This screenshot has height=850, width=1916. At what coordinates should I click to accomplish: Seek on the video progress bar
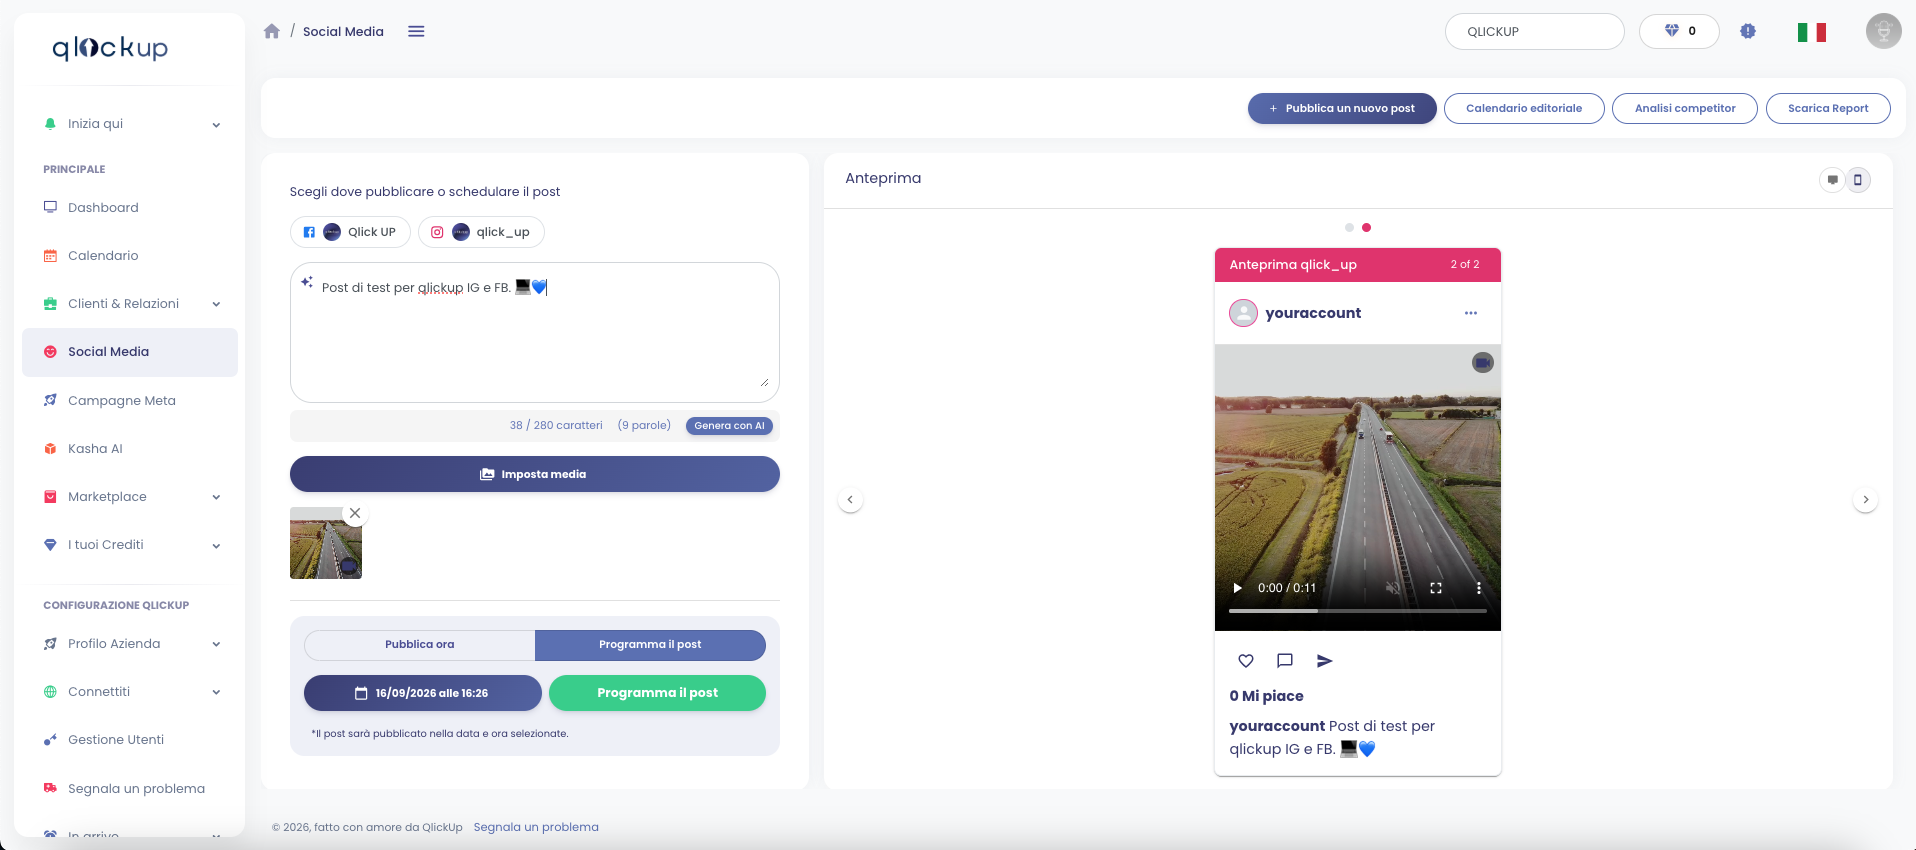tap(1358, 610)
